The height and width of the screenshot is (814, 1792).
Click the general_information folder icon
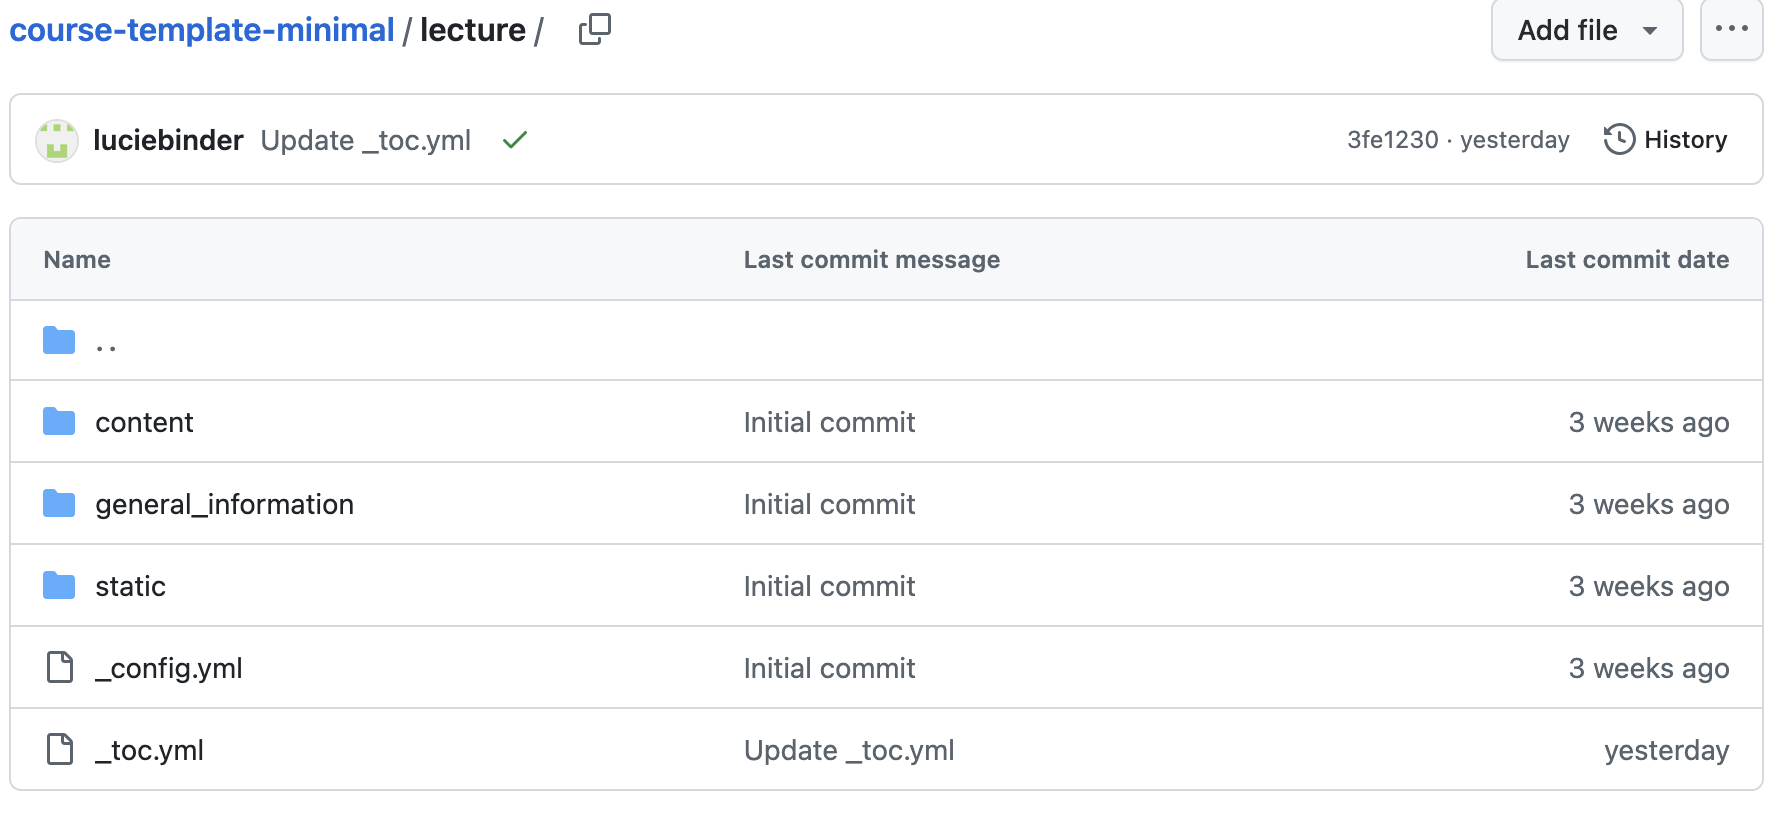59,503
